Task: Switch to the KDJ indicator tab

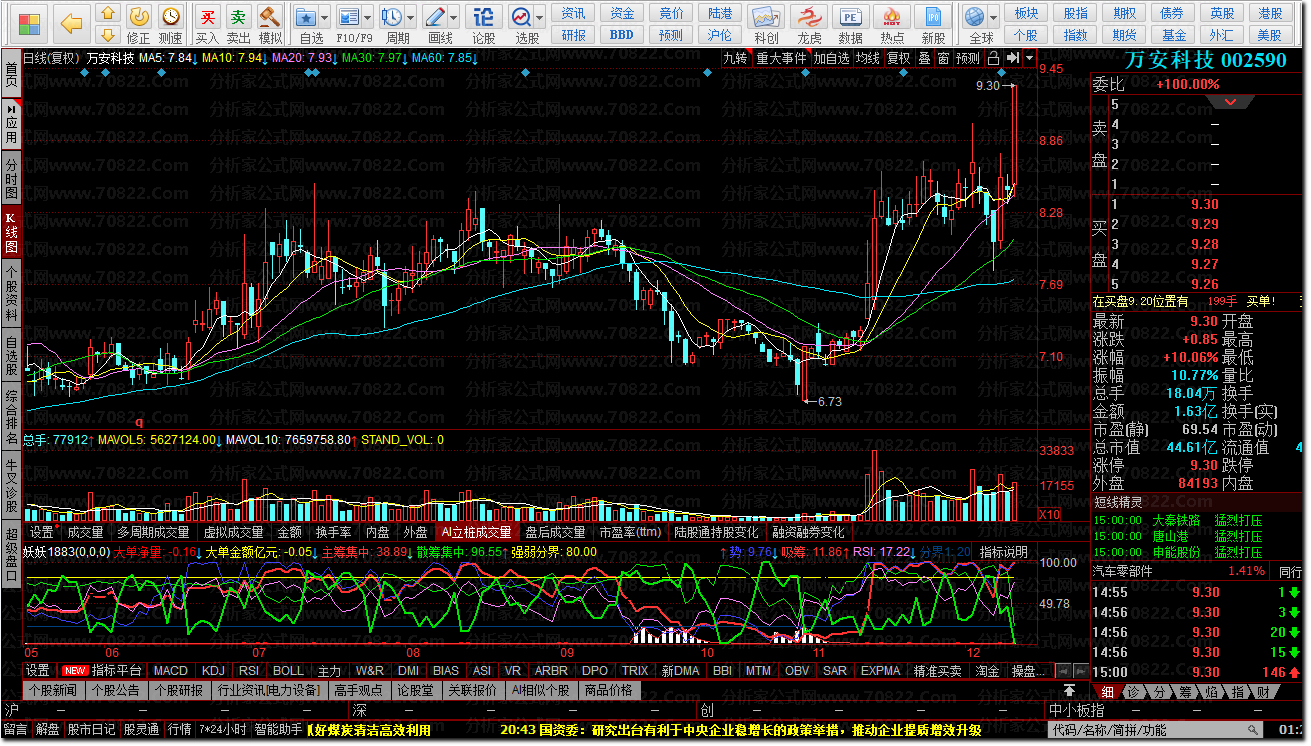Action: pyautogui.click(x=213, y=670)
